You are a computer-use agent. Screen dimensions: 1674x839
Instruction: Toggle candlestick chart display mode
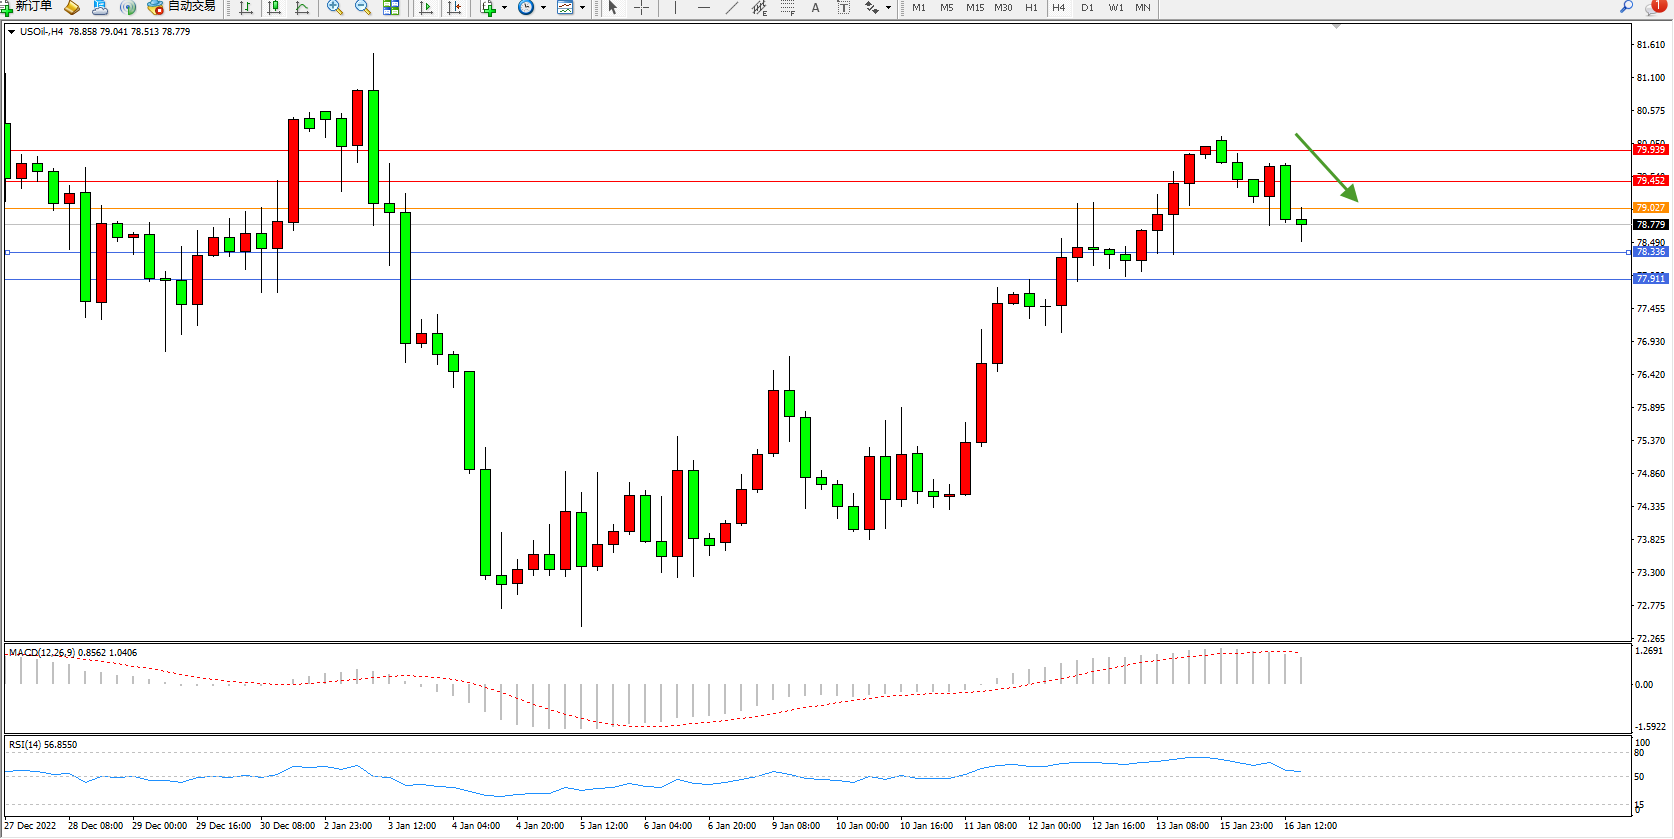point(274,7)
